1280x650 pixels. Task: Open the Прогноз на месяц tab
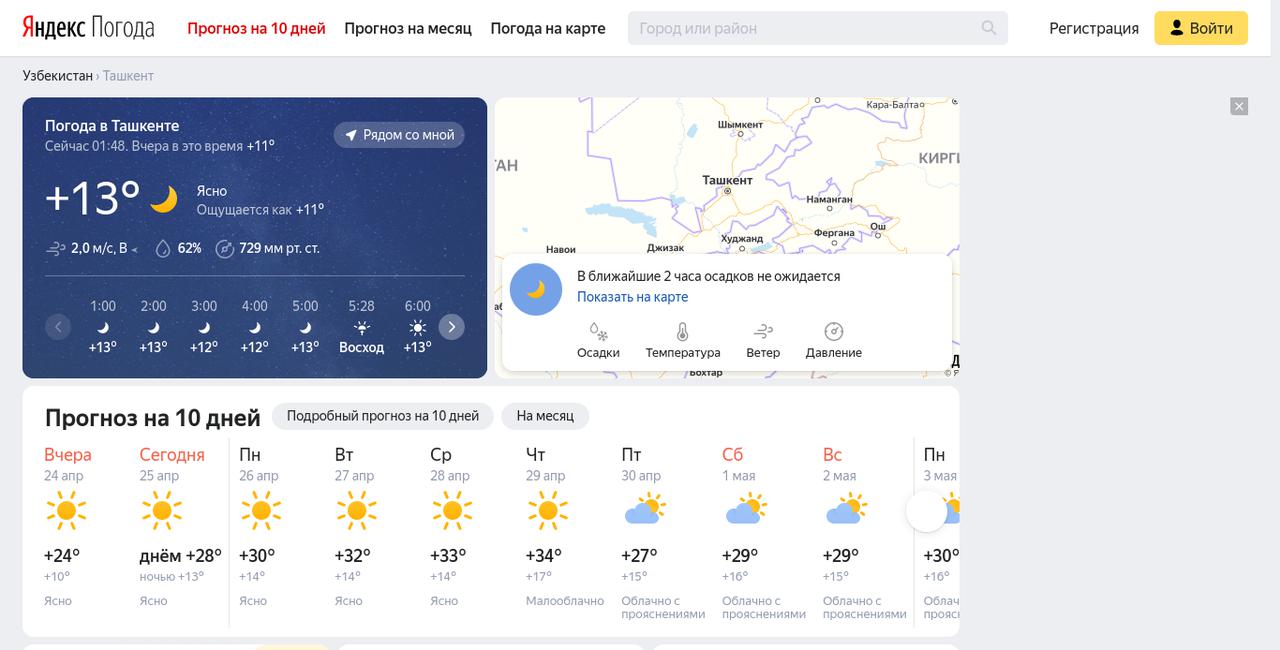tap(408, 28)
